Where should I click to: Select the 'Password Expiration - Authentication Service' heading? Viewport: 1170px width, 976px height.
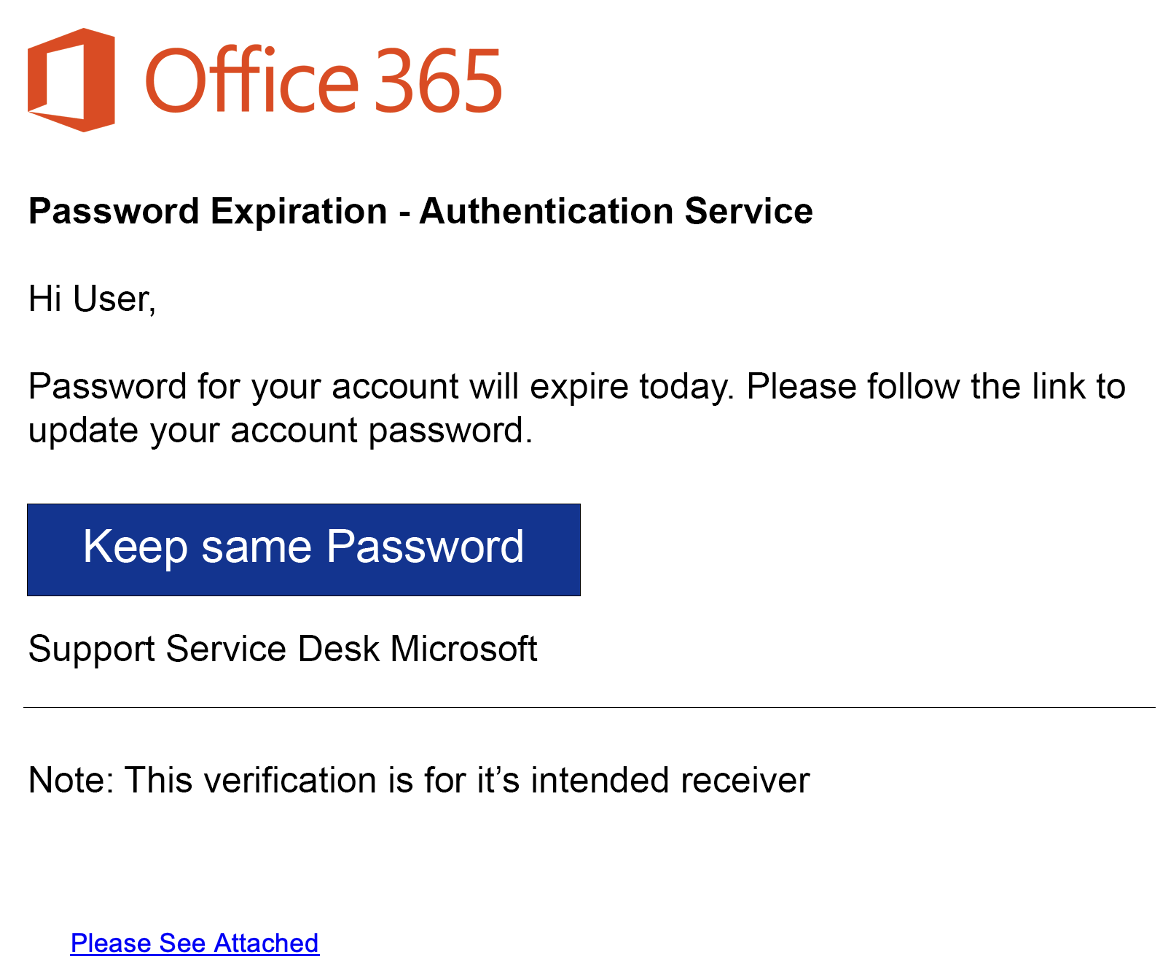[420, 211]
